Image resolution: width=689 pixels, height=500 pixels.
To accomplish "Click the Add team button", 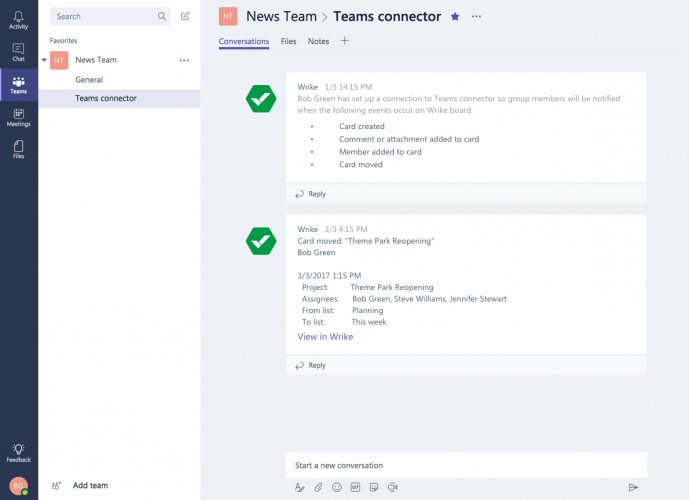I will pyautogui.click(x=90, y=486).
